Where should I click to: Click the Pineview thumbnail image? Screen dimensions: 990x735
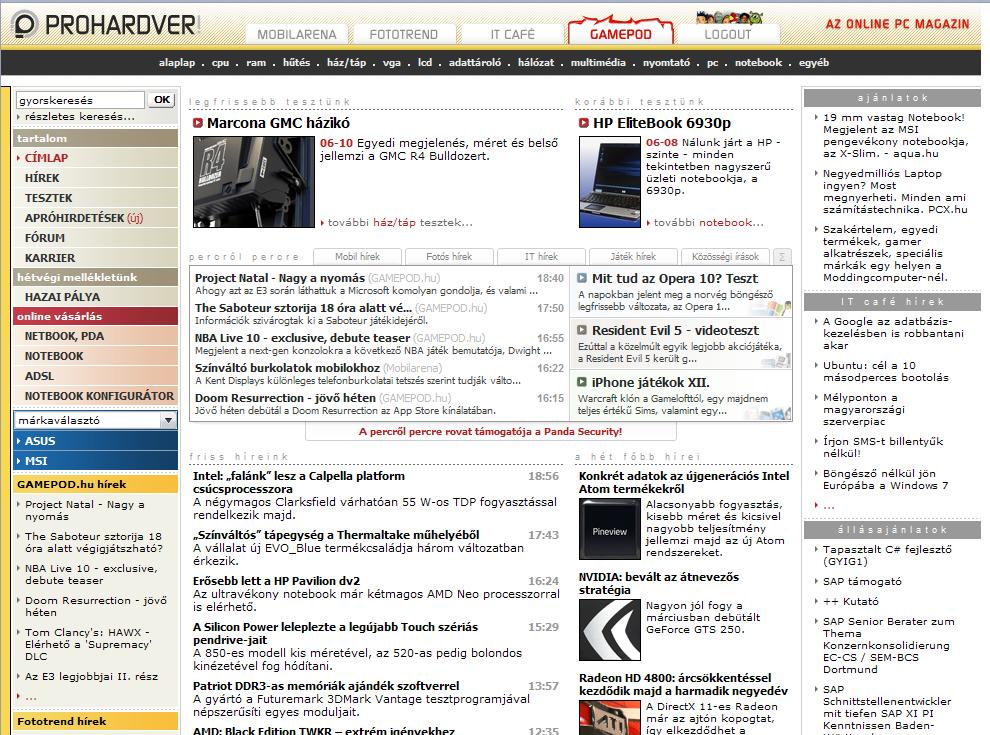[610, 529]
